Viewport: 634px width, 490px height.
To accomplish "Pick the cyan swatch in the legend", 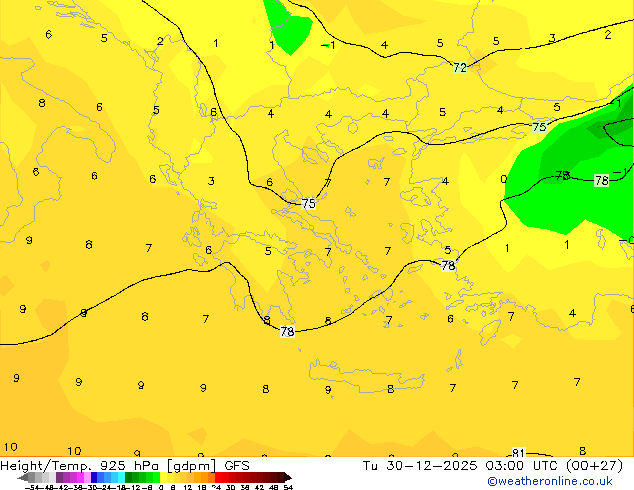I will pyautogui.click(x=121, y=477).
